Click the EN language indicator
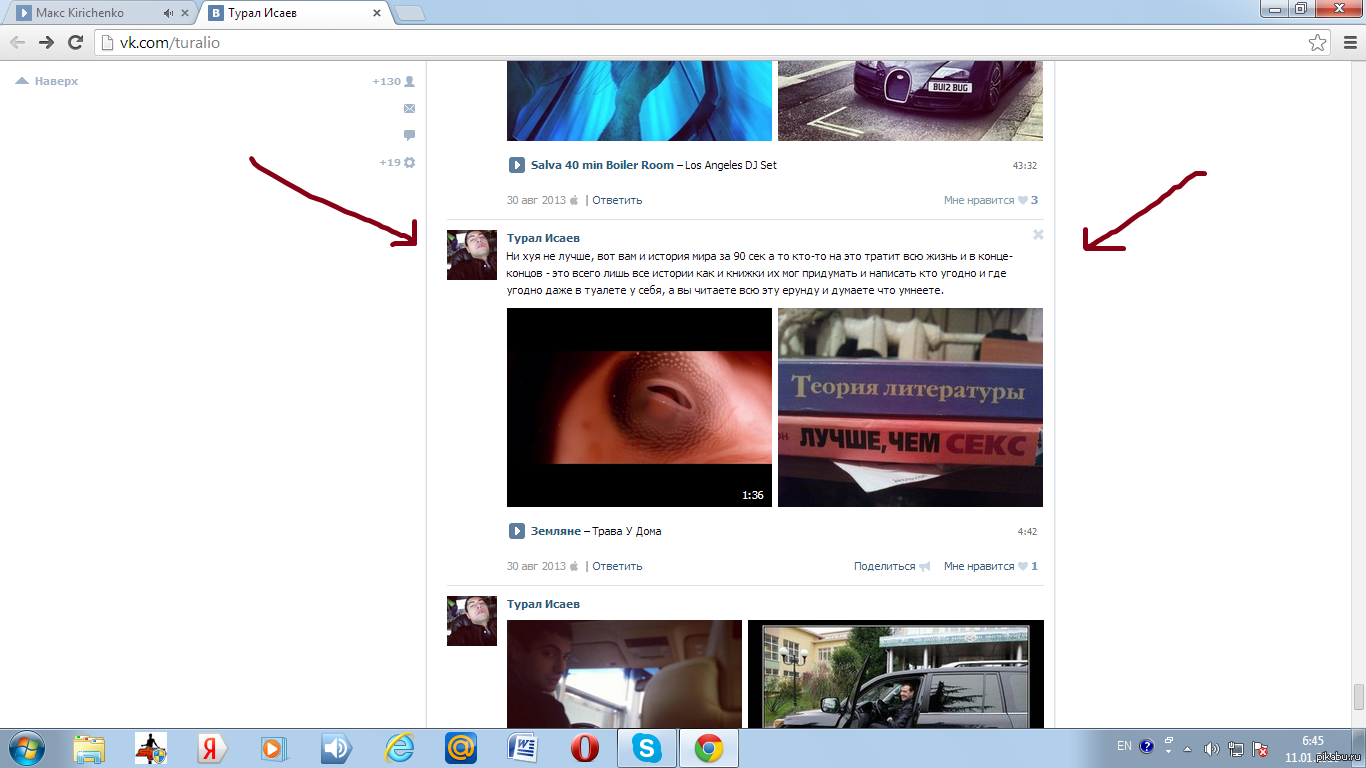The width and height of the screenshot is (1366, 768). pyautogui.click(x=1124, y=746)
